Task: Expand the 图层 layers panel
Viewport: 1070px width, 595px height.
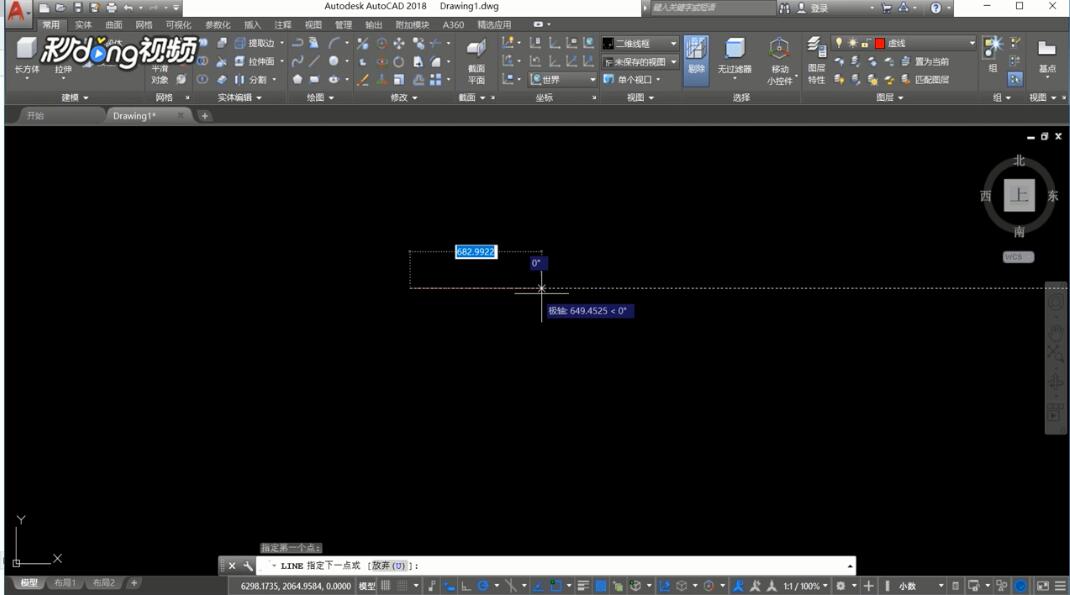Action: click(x=889, y=98)
